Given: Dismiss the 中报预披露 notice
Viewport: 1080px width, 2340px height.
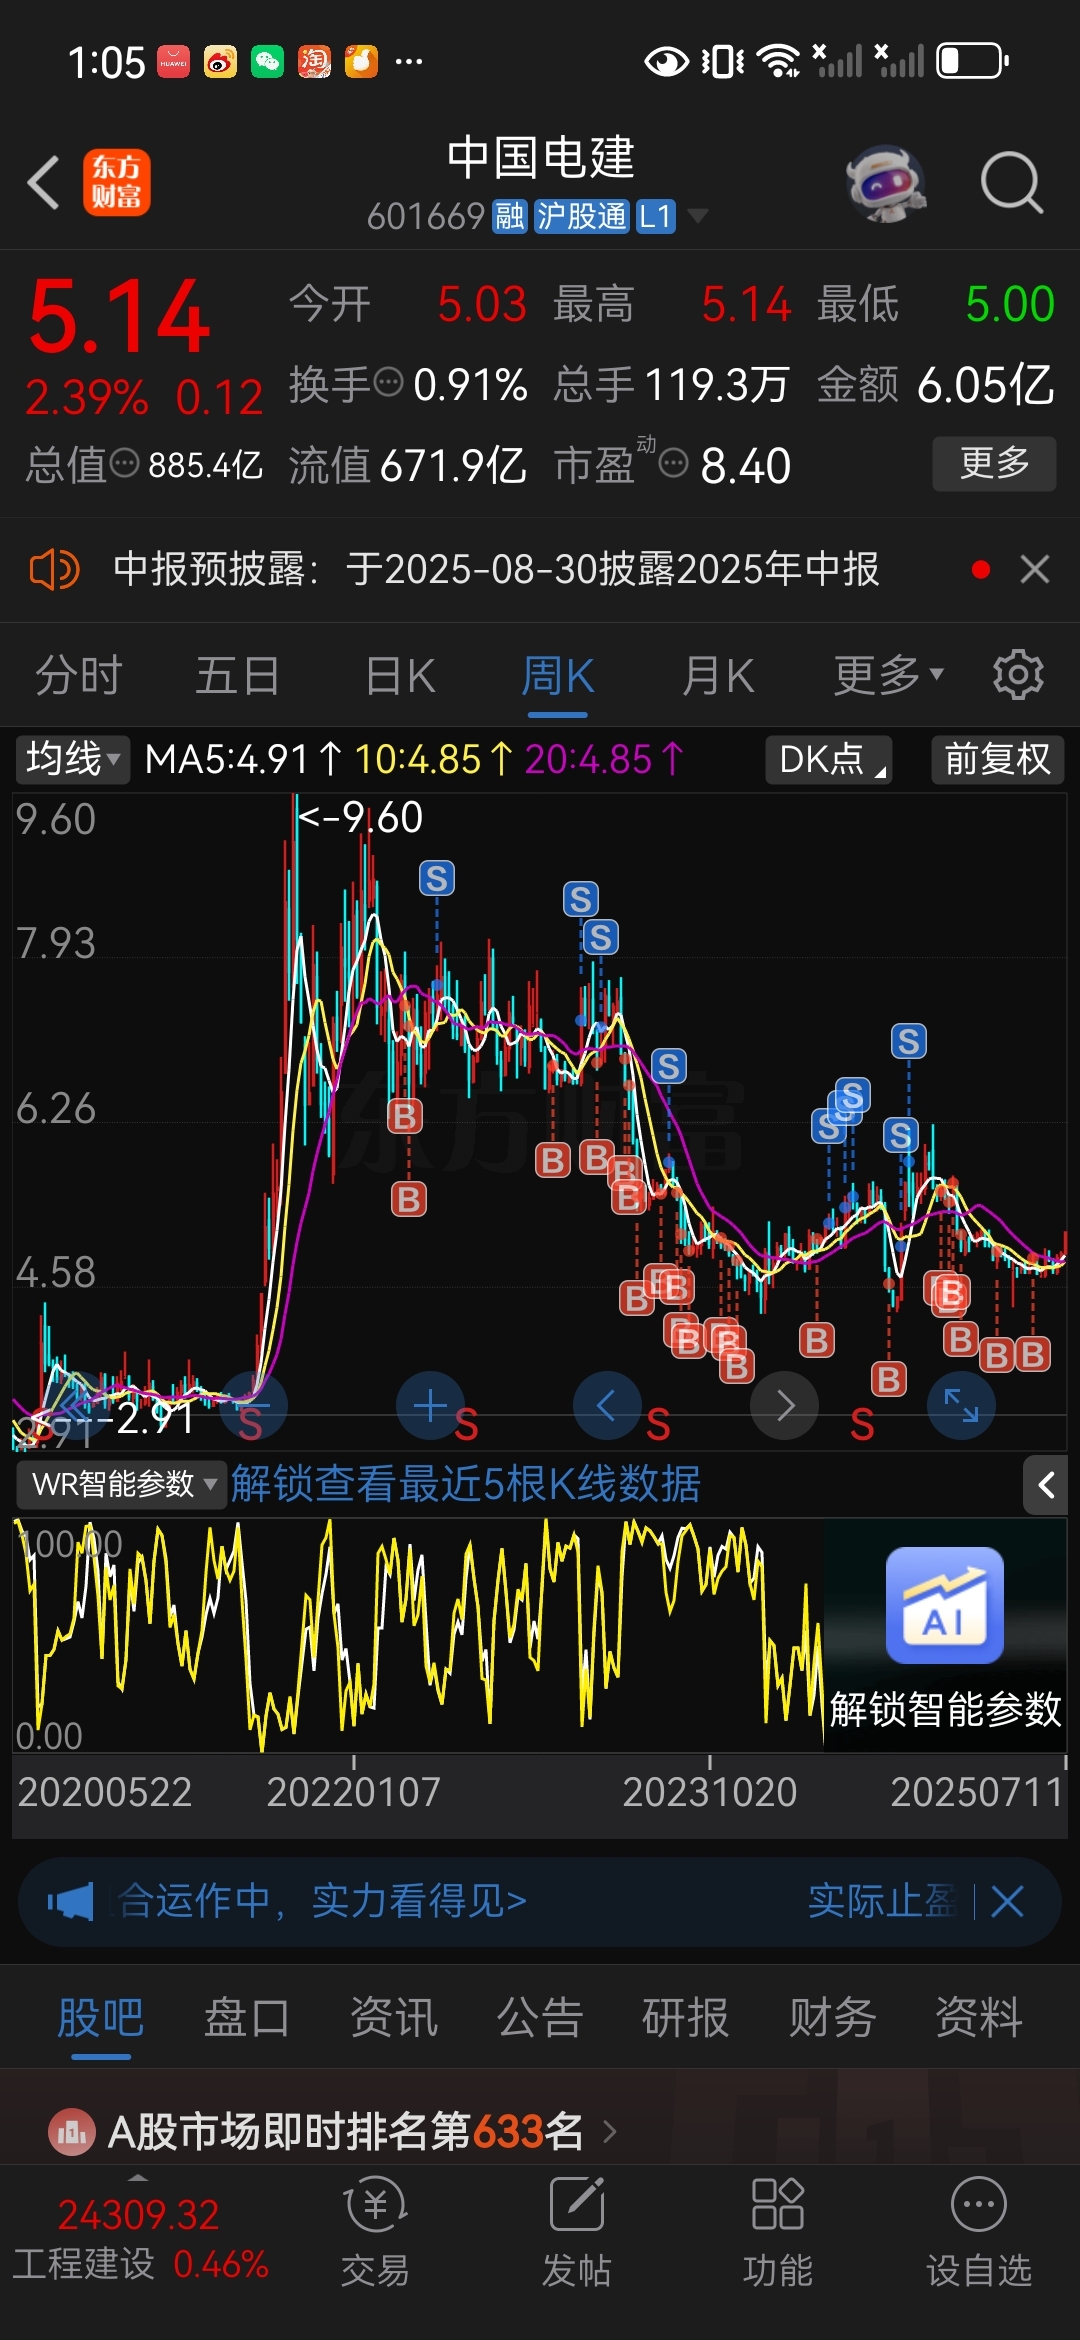Looking at the screenshot, I should click(1035, 570).
